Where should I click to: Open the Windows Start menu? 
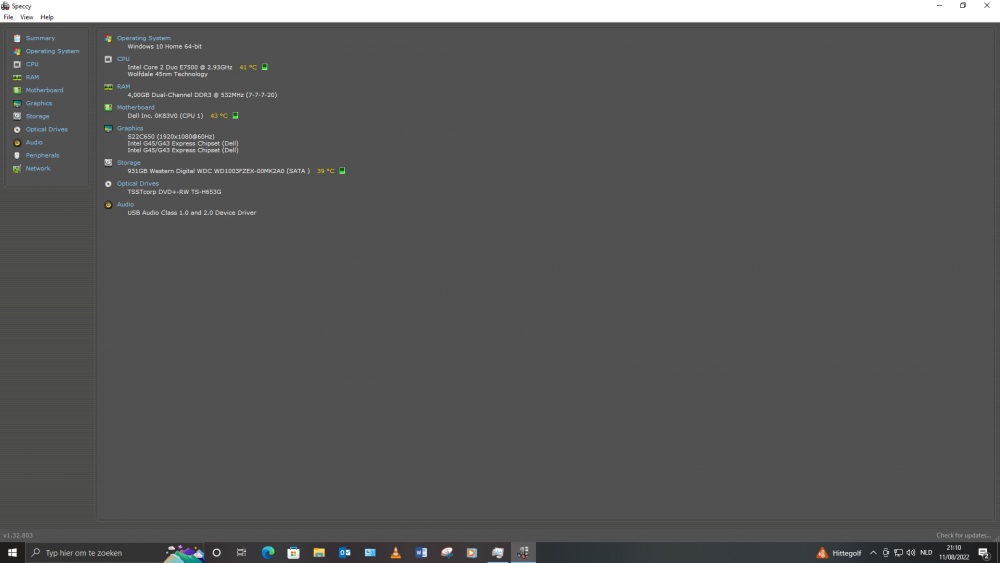(12, 553)
